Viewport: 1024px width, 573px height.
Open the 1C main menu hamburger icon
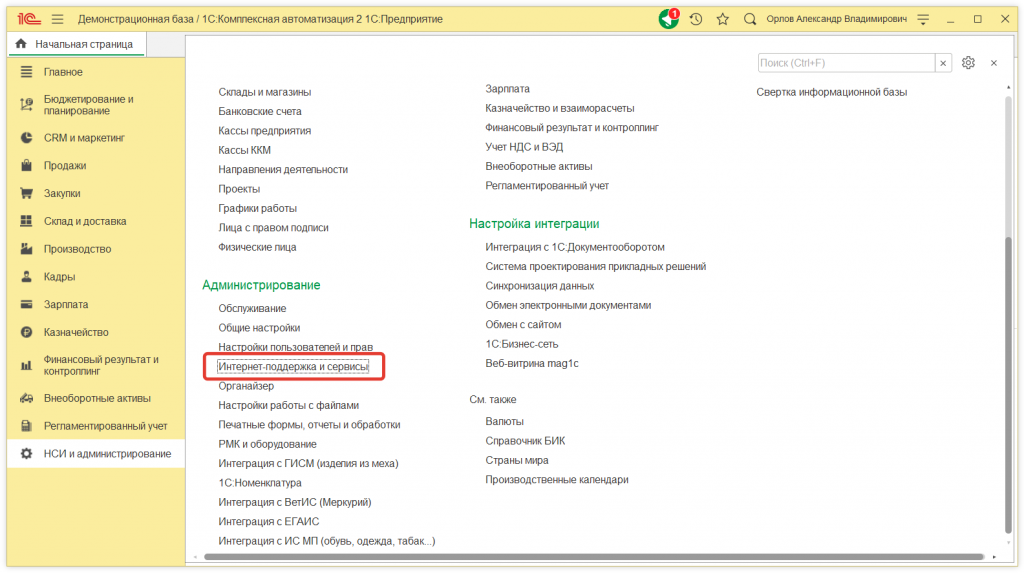coord(57,19)
